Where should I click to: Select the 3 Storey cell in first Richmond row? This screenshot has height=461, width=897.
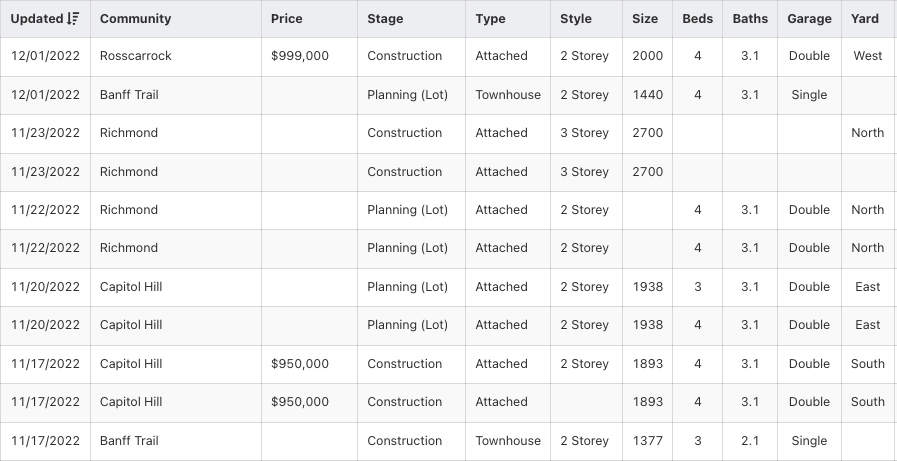[584, 133]
